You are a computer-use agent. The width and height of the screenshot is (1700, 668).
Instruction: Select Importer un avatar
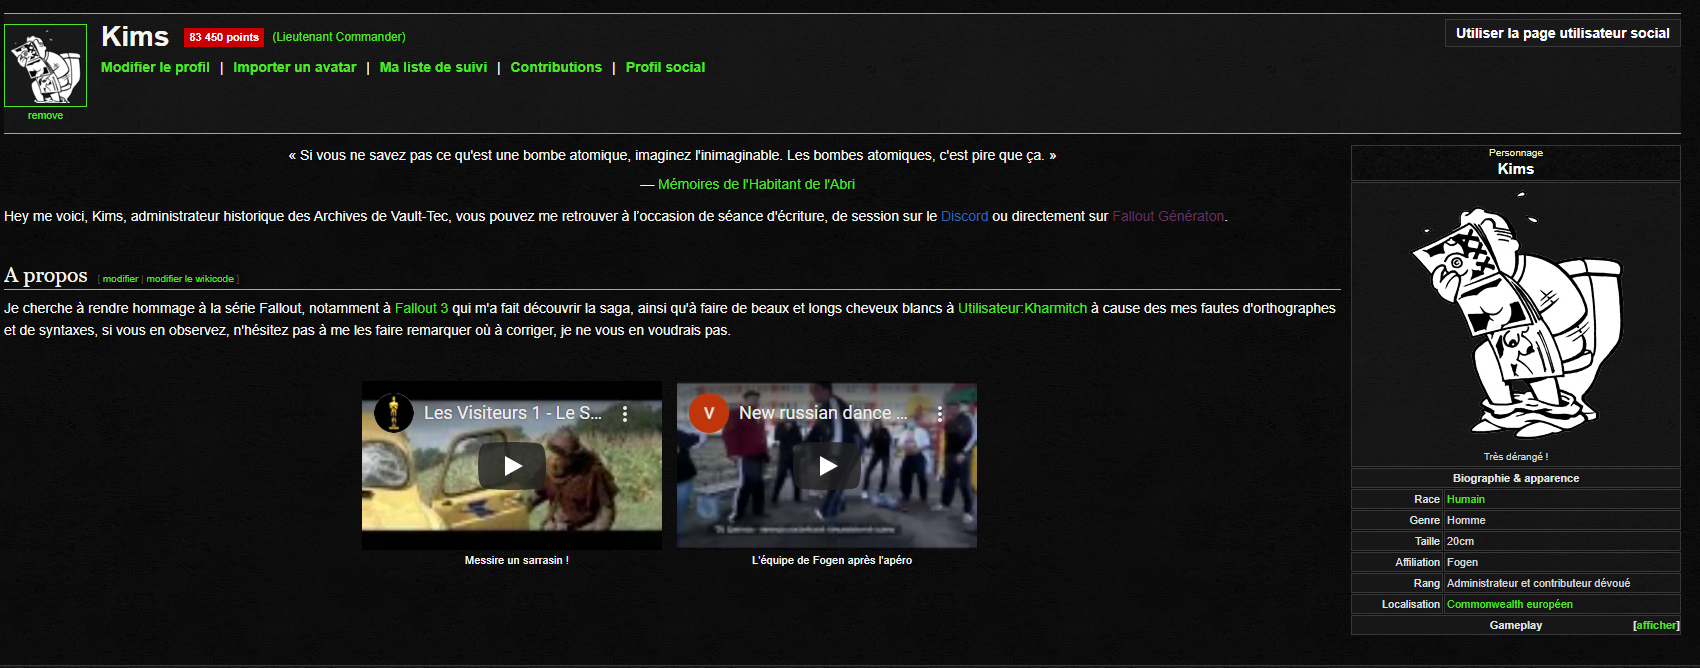[x=294, y=67]
